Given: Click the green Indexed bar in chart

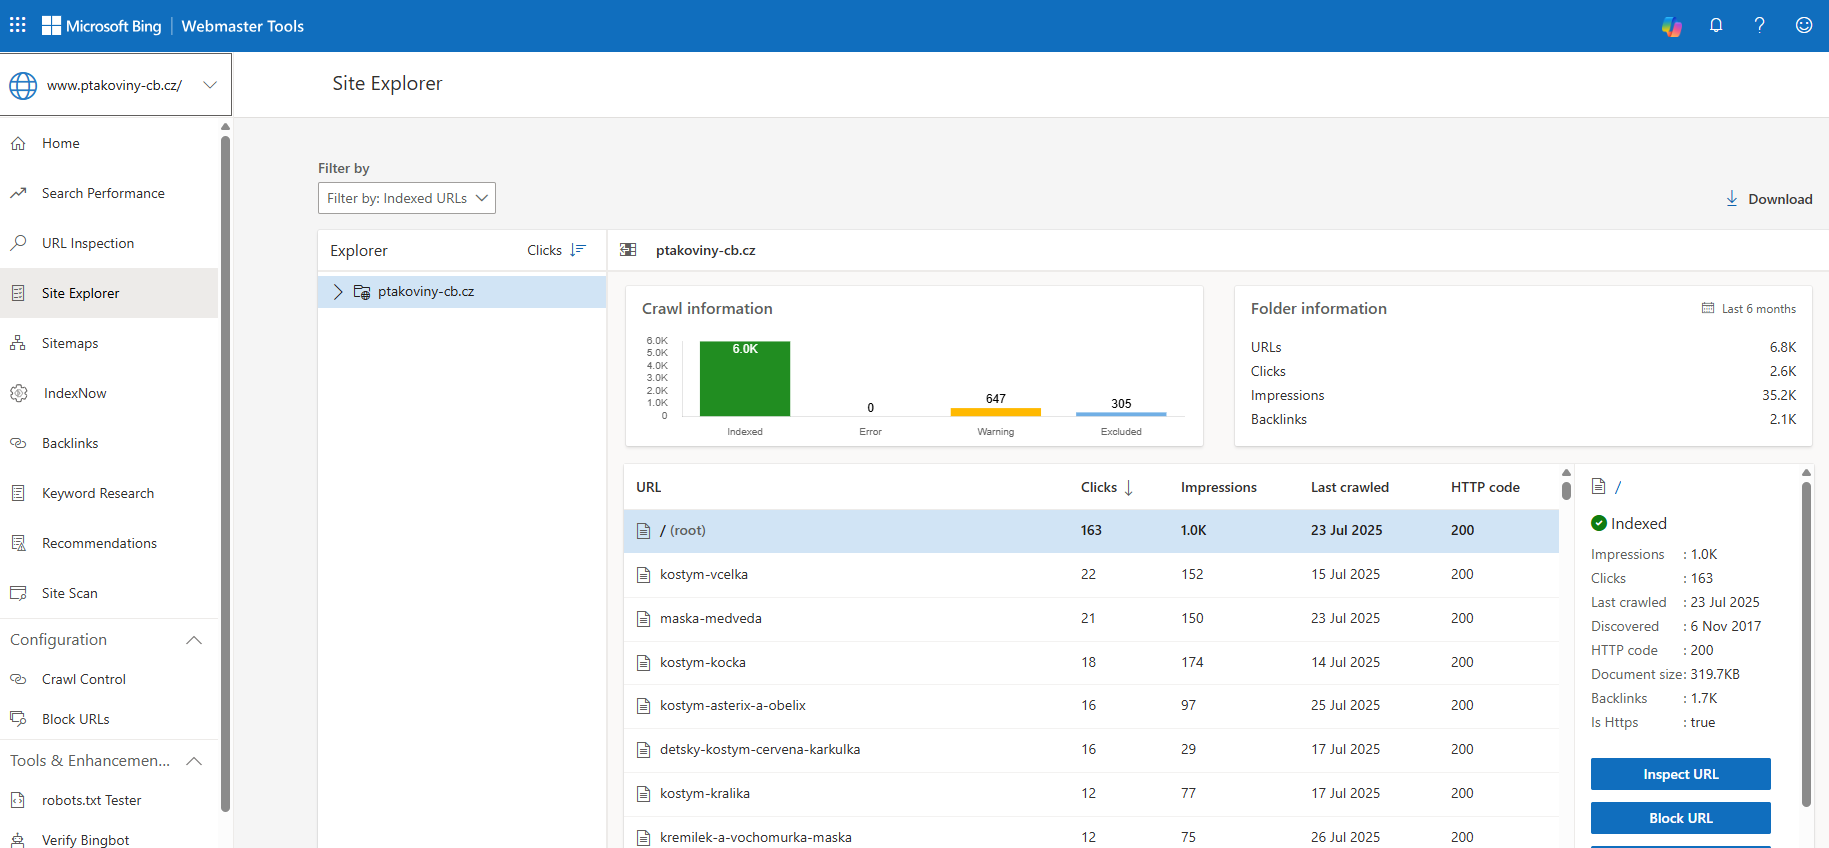Looking at the screenshot, I should (745, 380).
